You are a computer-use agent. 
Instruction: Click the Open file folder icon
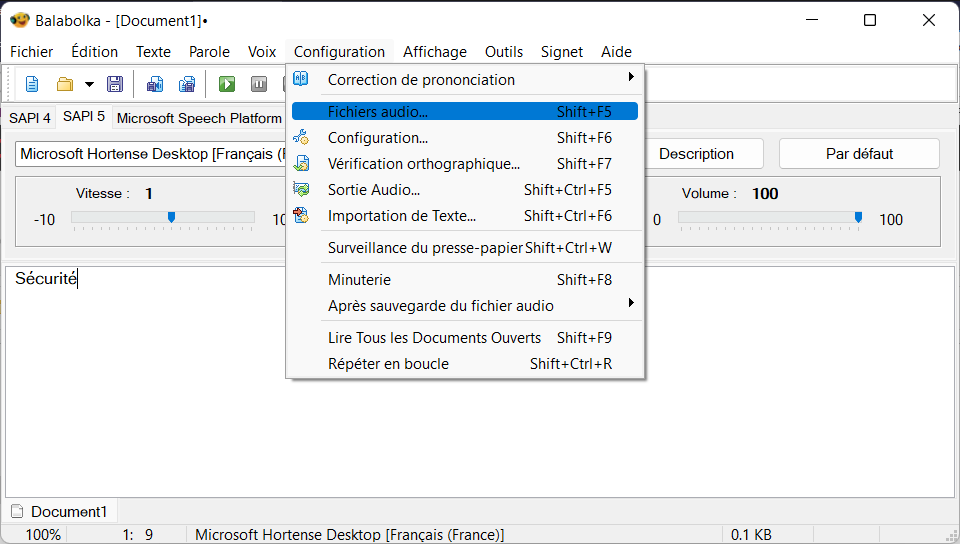click(x=65, y=84)
